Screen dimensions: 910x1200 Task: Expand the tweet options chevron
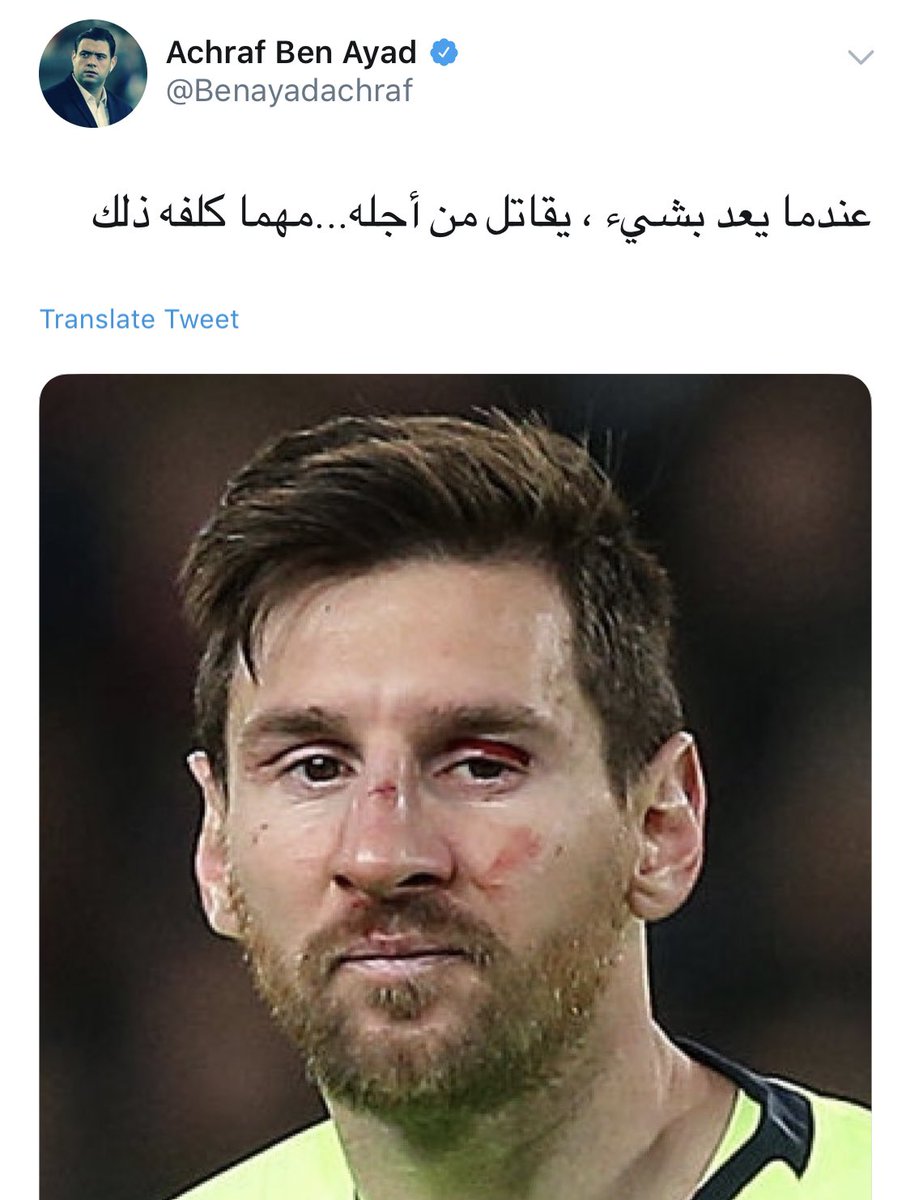pyautogui.click(x=860, y=57)
